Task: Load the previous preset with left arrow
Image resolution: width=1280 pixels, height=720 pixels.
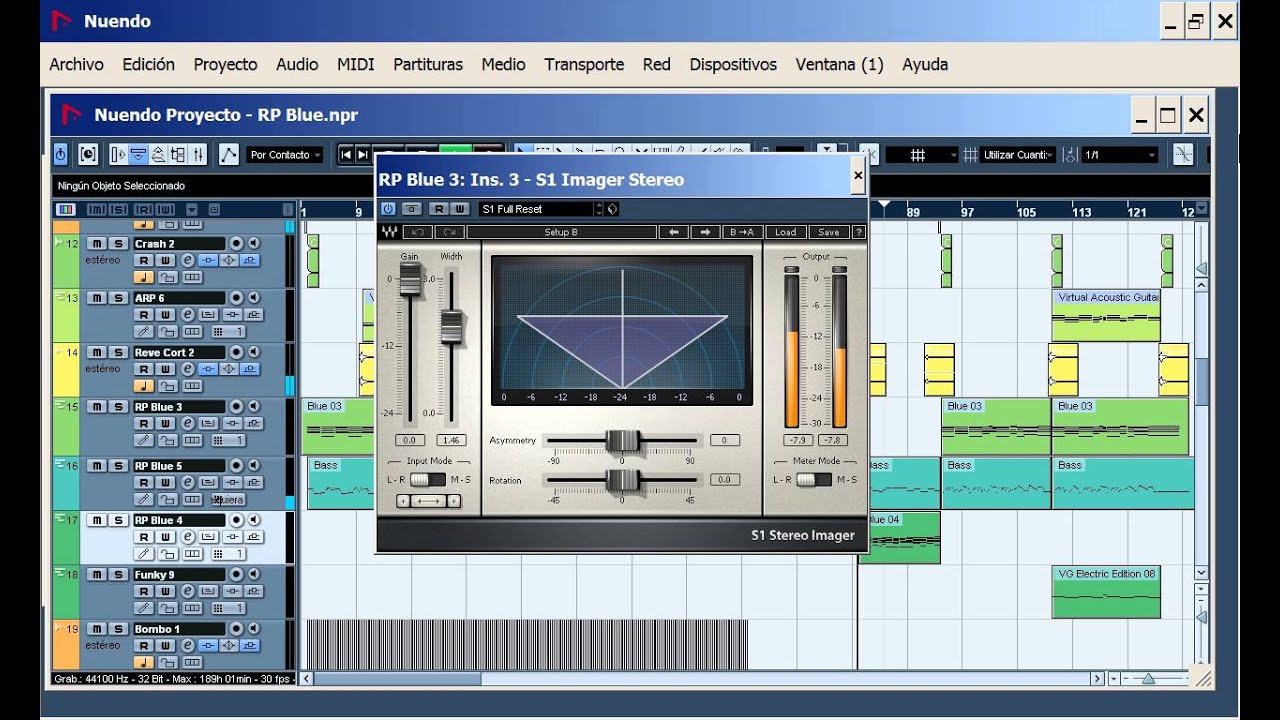Action: tap(673, 232)
